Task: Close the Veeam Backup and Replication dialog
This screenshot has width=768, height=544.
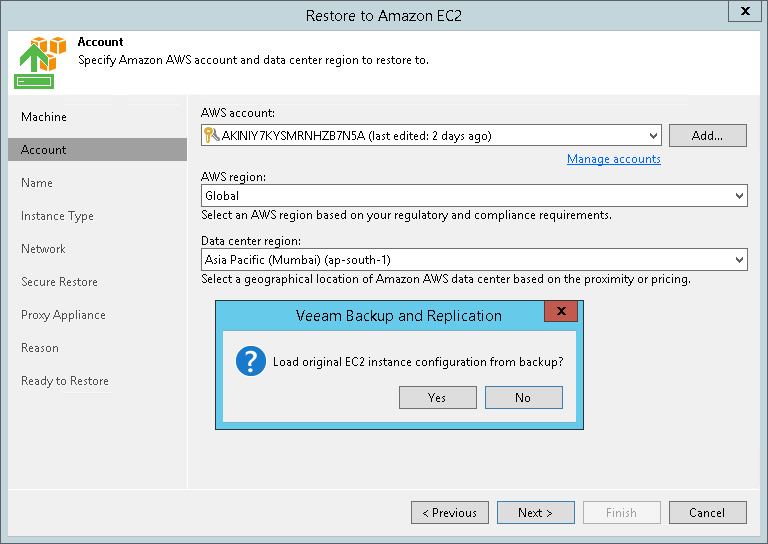Action: tap(561, 313)
